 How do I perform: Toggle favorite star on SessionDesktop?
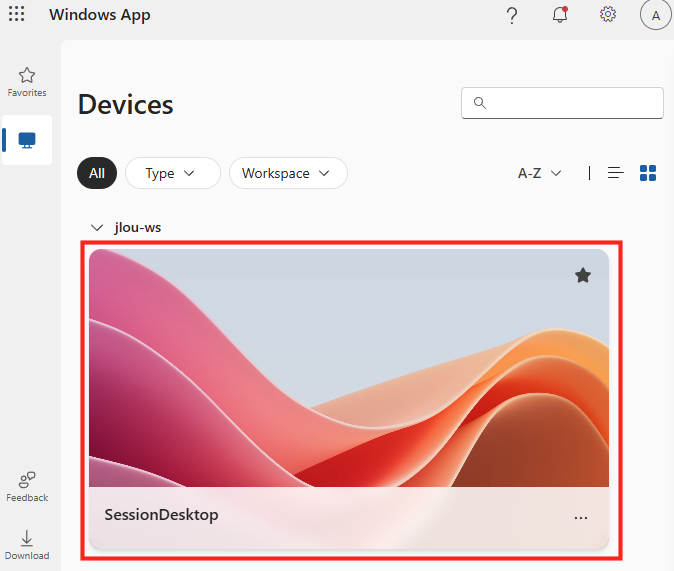pyautogui.click(x=583, y=276)
